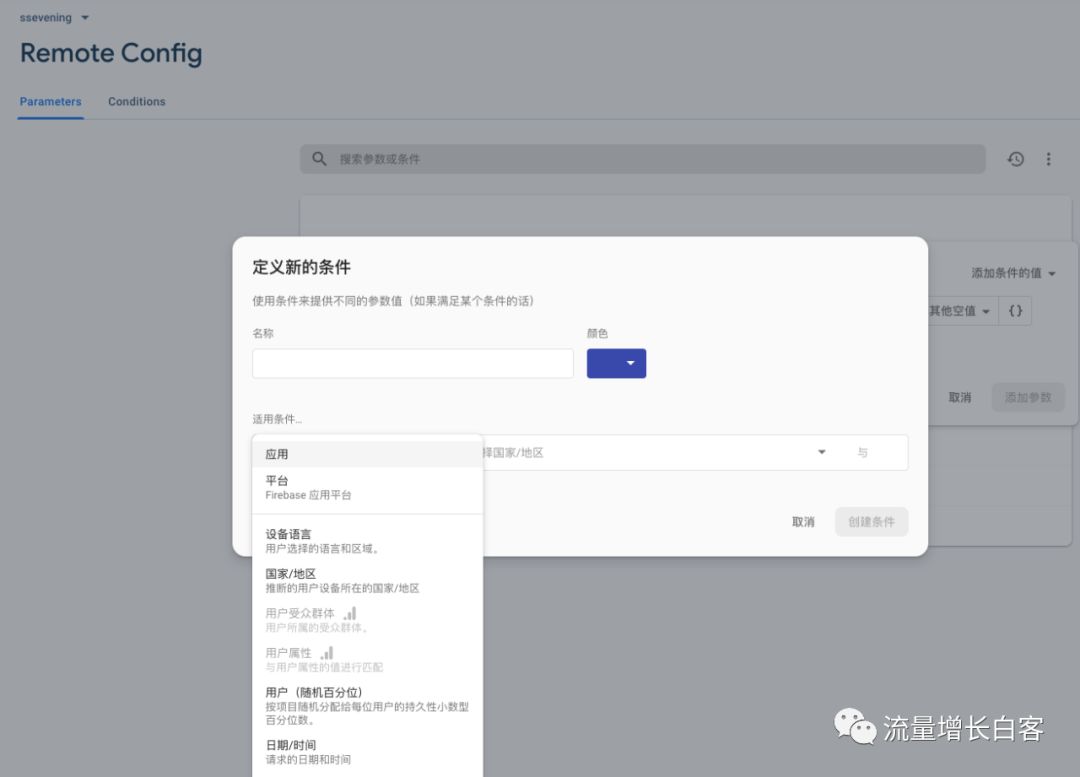Switch to the Parameters tab

click(50, 101)
